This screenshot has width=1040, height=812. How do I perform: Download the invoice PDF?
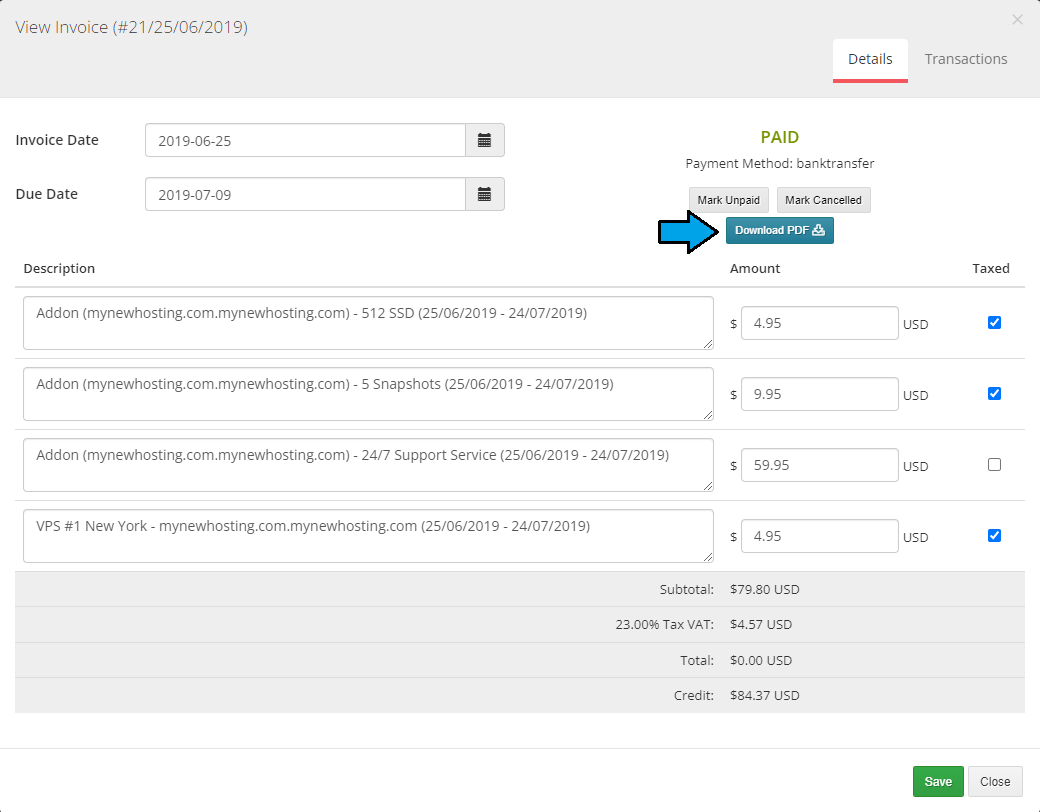coord(779,230)
